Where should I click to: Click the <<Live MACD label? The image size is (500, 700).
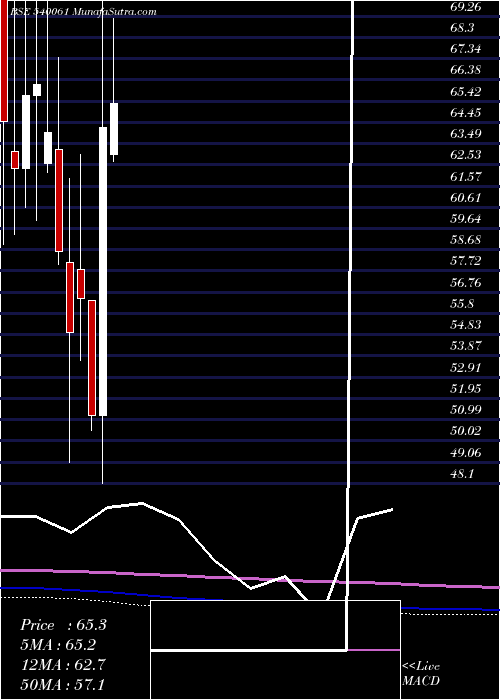click(421, 673)
